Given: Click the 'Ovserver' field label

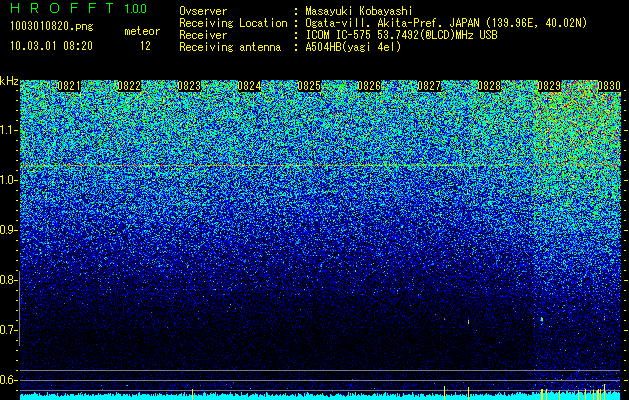Looking at the screenshot, I should click(203, 11).
